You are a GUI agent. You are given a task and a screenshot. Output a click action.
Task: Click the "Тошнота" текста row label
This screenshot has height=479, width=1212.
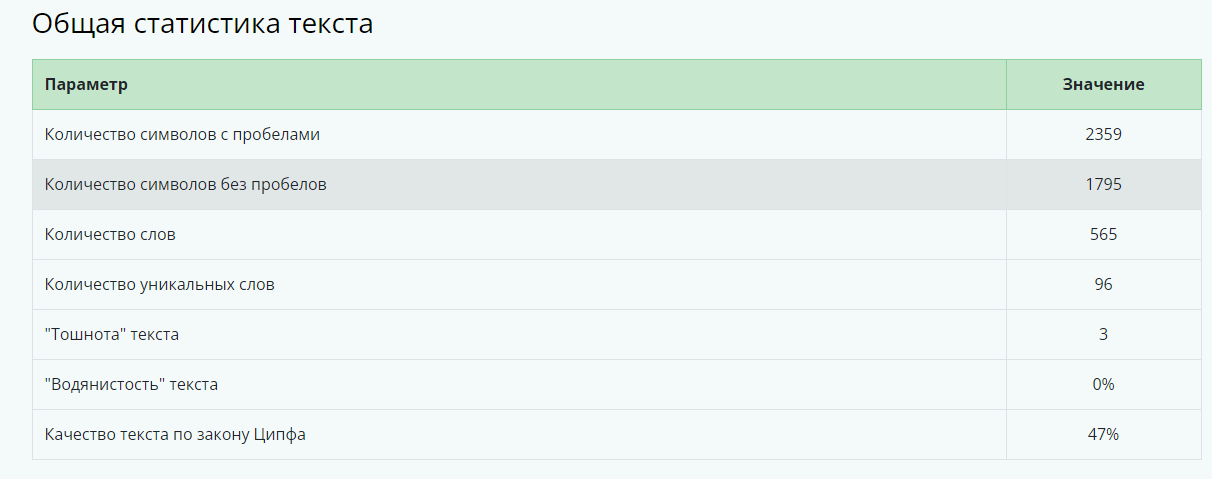pyautogui.click(x=112, y=334)
